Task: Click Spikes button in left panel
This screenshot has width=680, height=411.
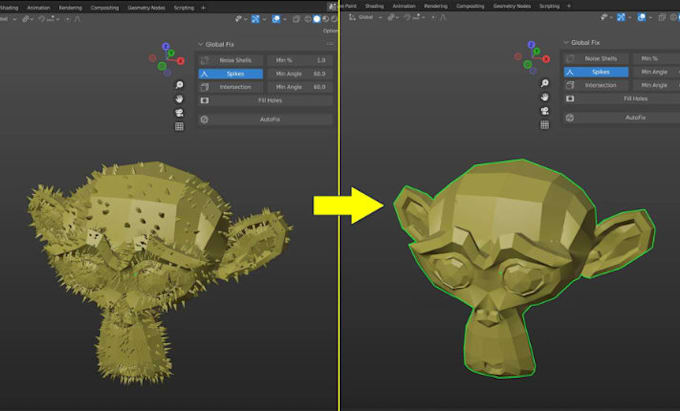Action: (x=231, y=74)
